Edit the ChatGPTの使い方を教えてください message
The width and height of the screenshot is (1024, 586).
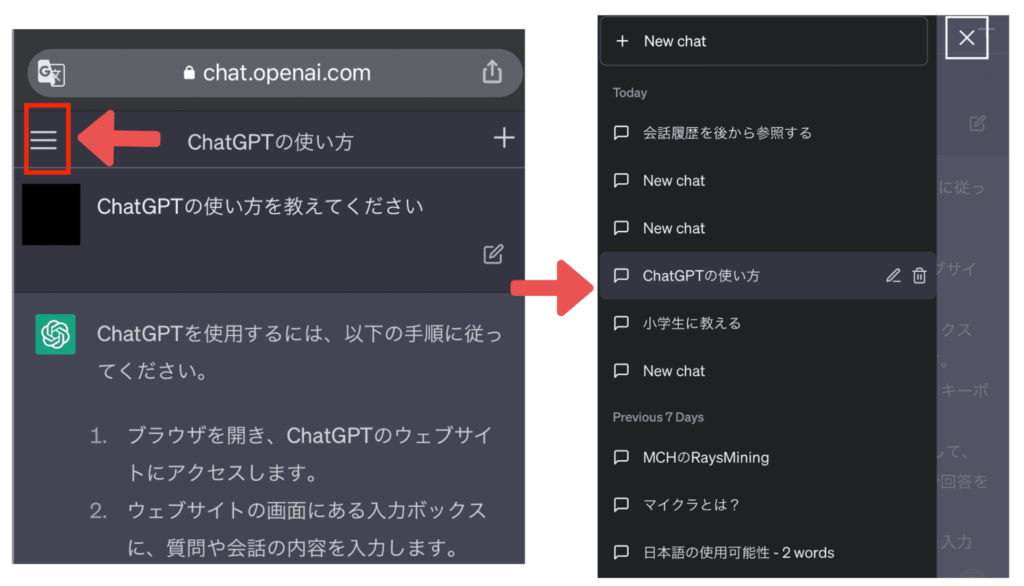coord(493,254)
